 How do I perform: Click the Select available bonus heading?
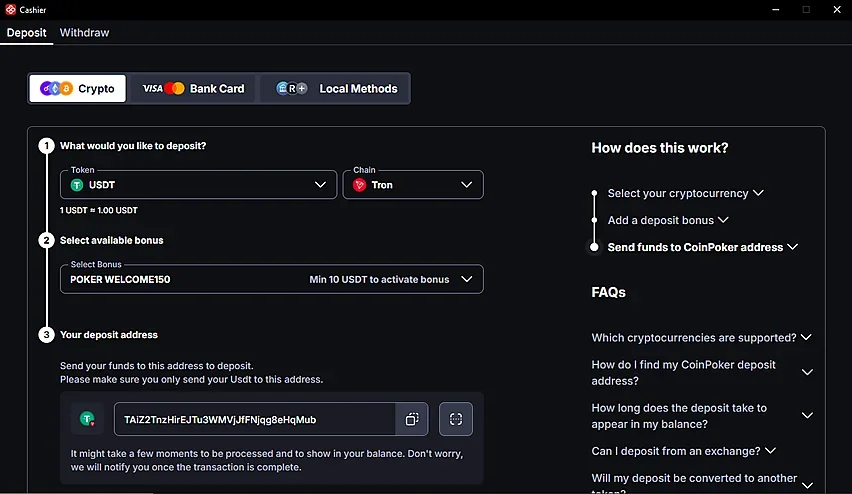point(111,240)
